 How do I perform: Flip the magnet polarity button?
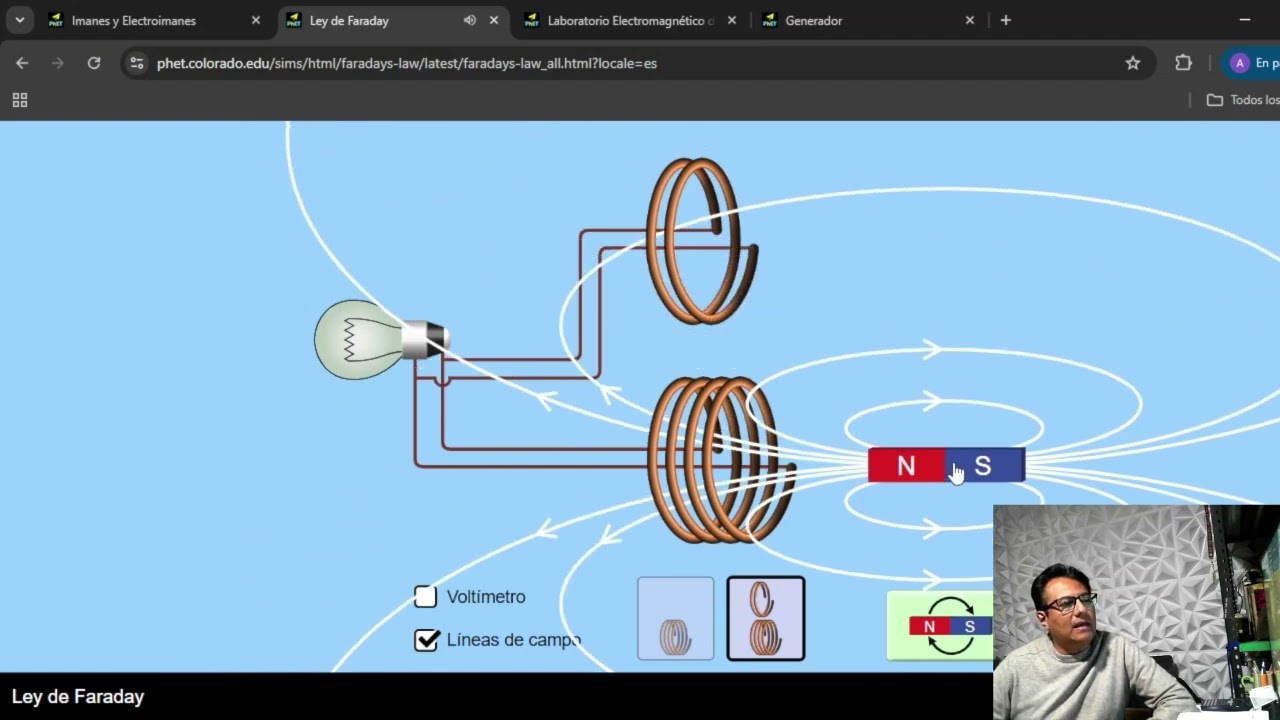tap(941, 626)
